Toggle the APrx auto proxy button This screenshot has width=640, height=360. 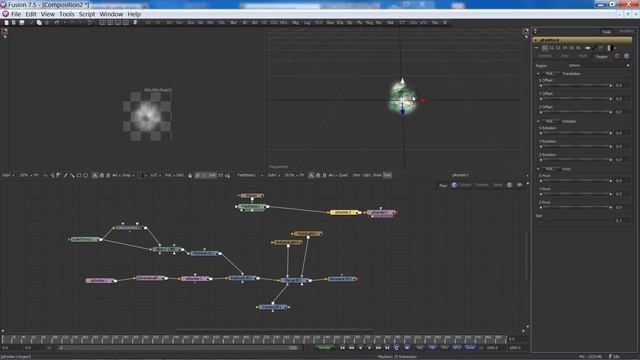(x=457, y=348)
